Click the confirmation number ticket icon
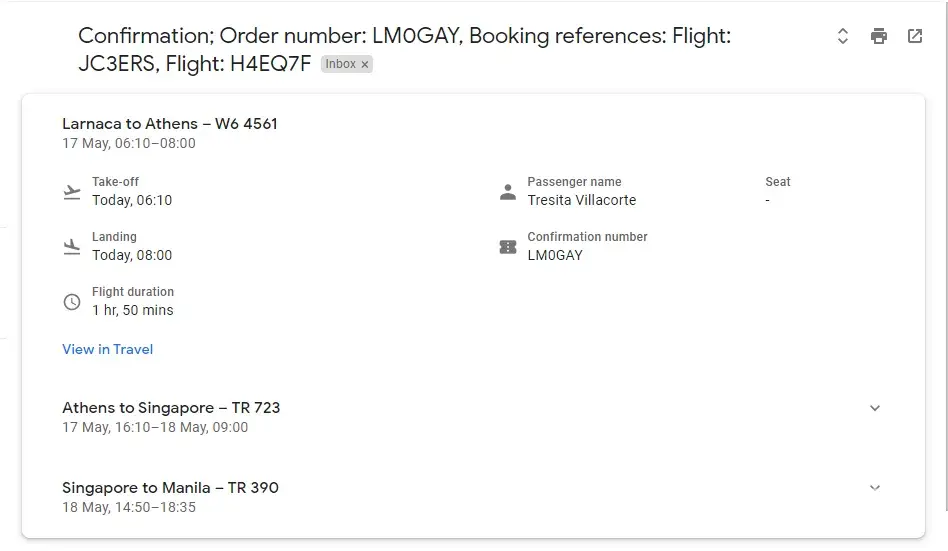The width and height of the screenshot is (948, 551). (x=508, y=246)
